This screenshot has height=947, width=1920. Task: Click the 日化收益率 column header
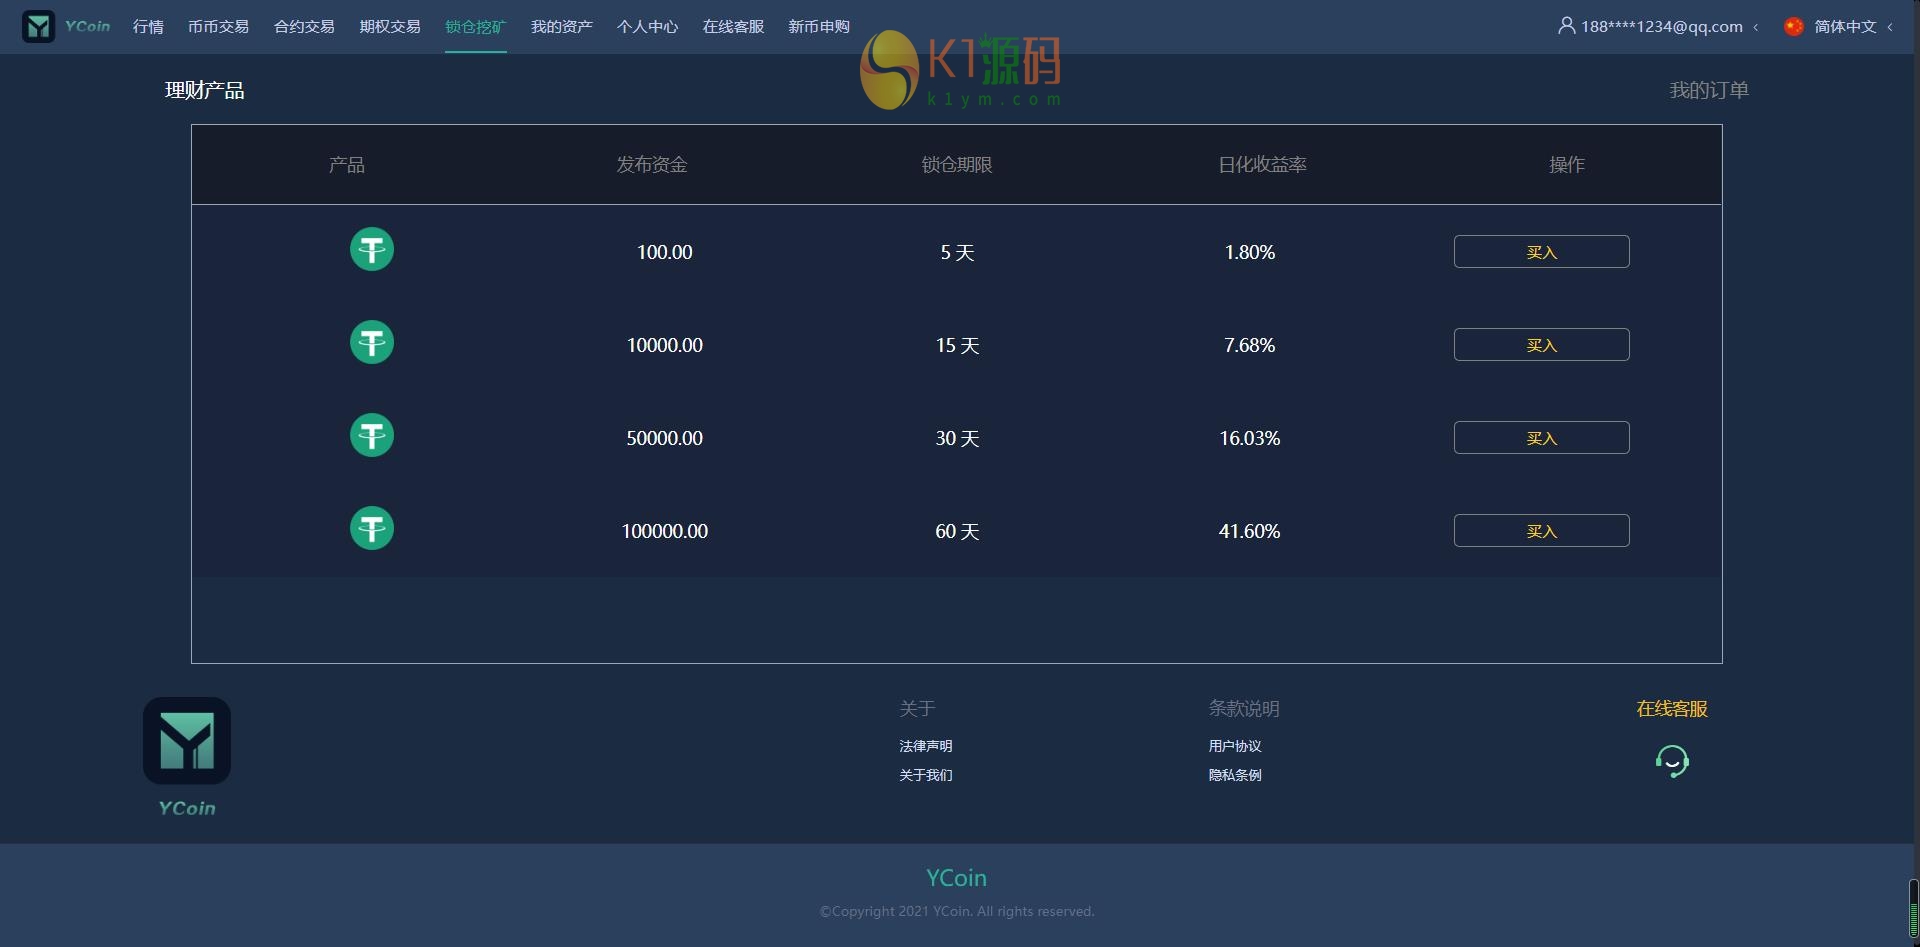click(x=1262, y=165)
